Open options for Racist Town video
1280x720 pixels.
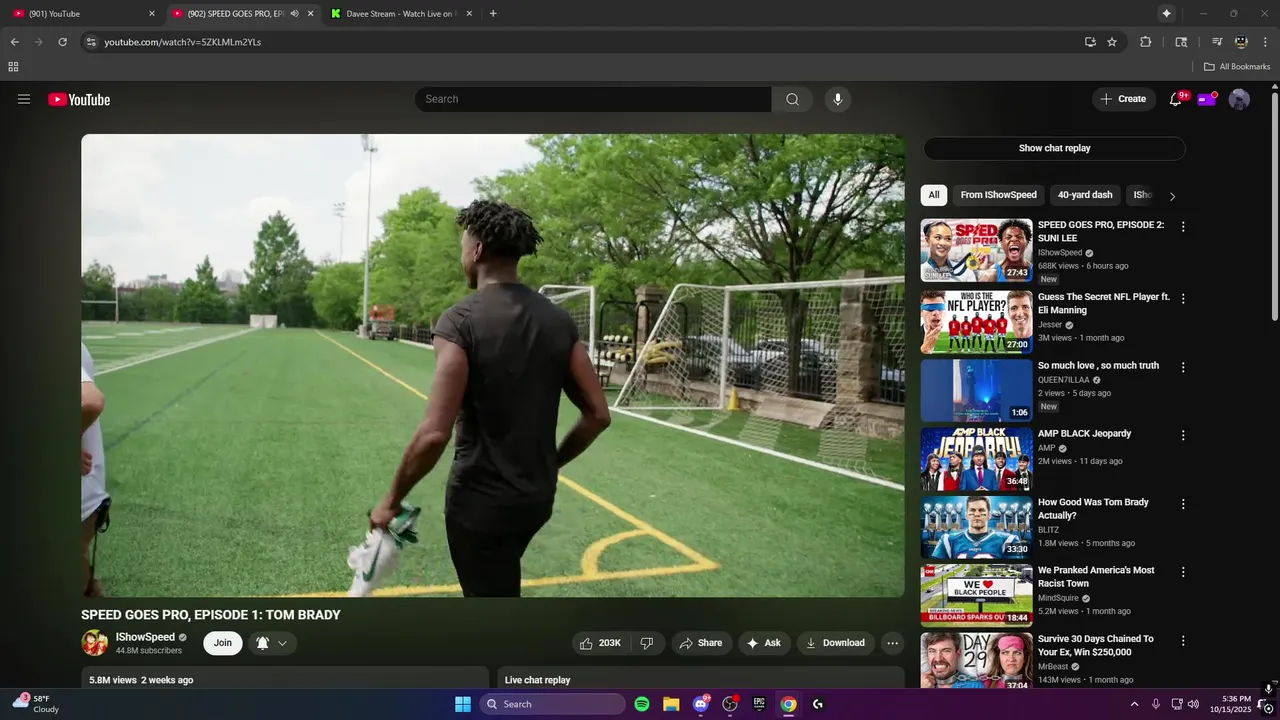click(1183, 572)
